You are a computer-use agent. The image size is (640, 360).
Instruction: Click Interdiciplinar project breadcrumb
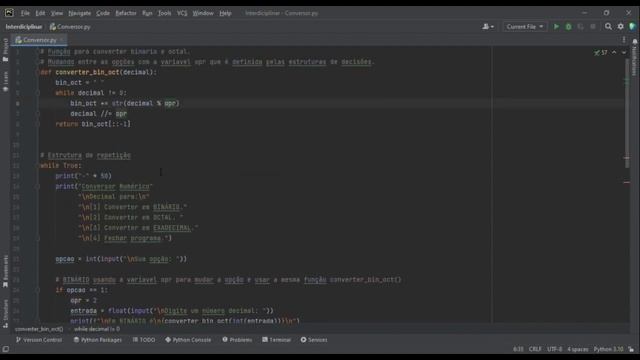[24, 27]
